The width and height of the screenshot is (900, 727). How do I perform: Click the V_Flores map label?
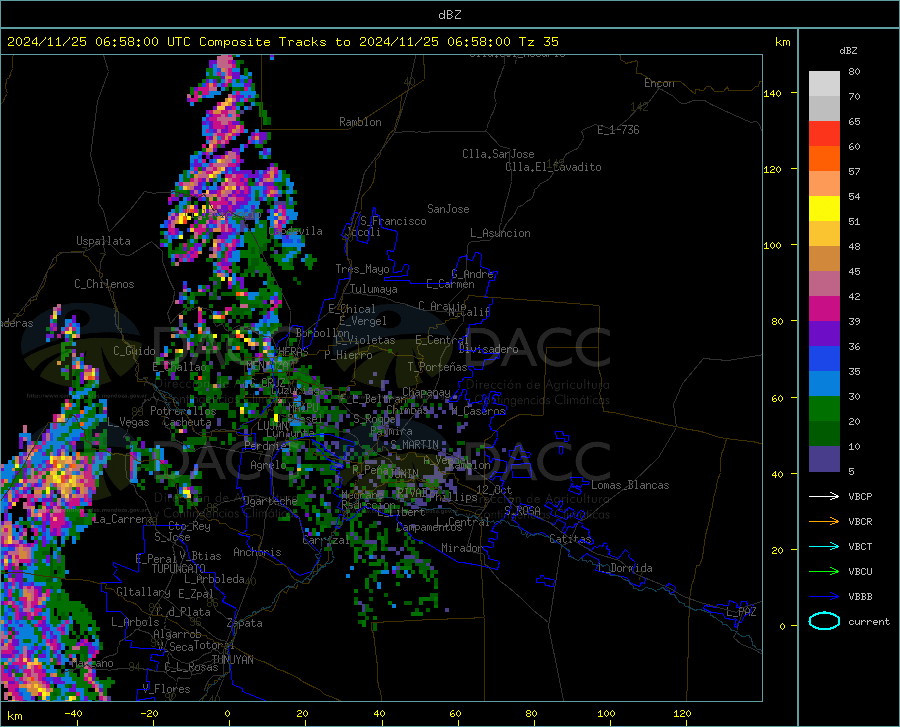point(166,689)
